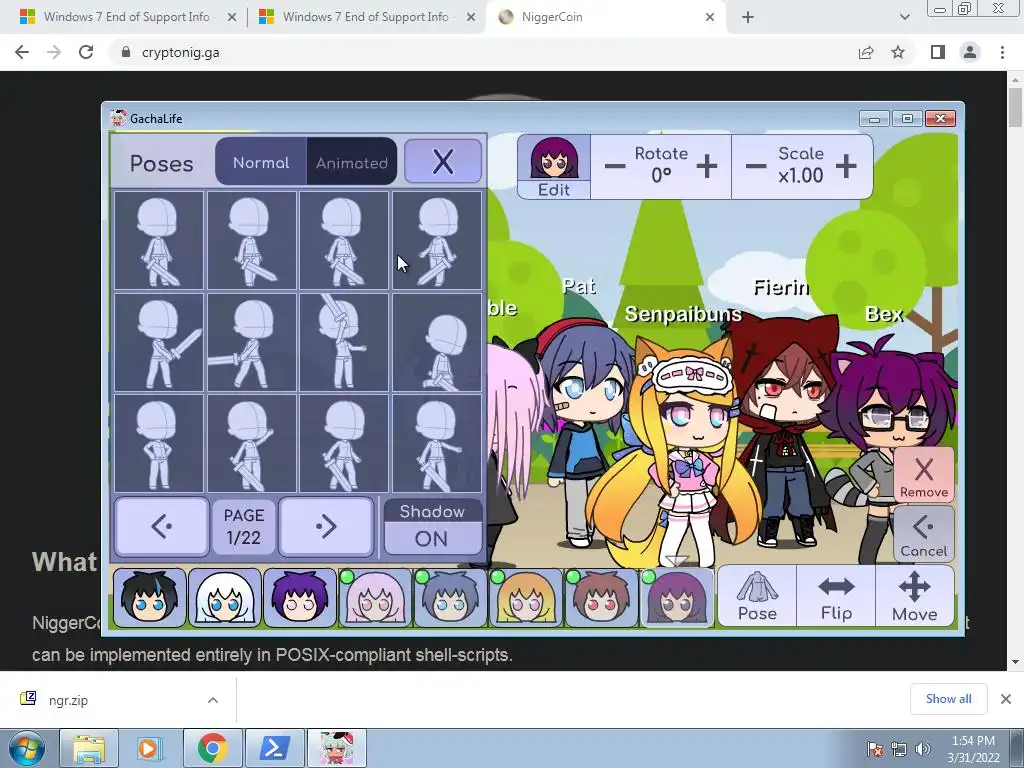This screenshot has height=768, width=1024.
Task: Increase scale with plus button
Action: tap(846, 167)
